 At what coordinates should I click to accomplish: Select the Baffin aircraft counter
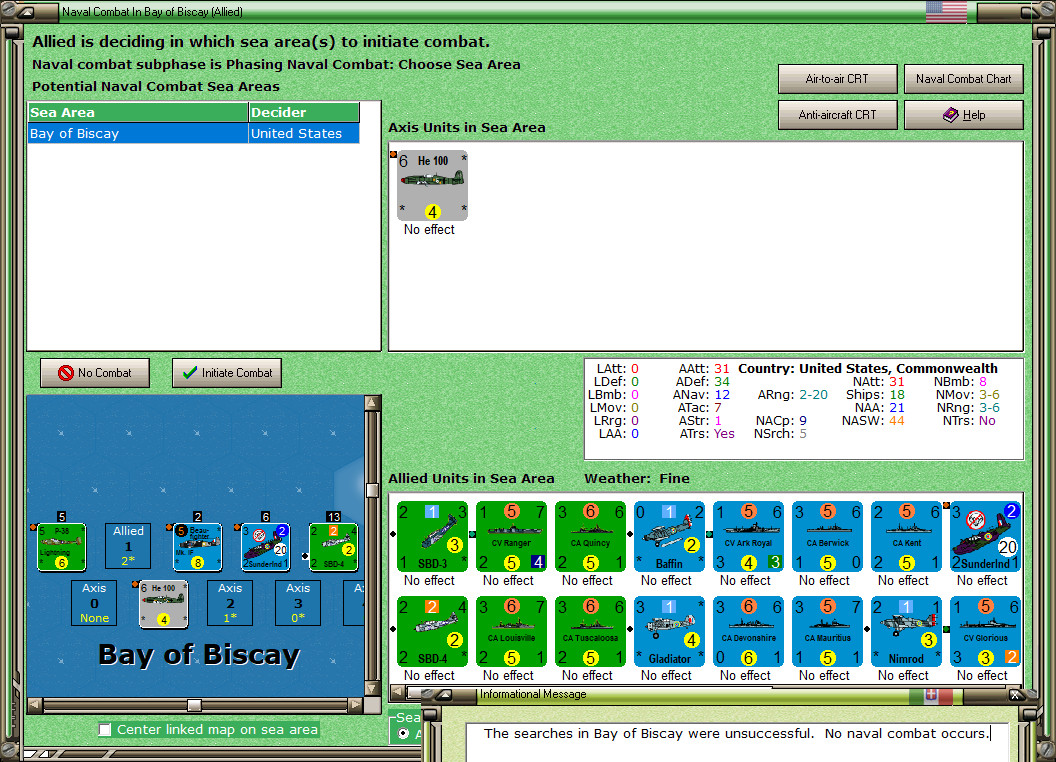tap(669, 536)
